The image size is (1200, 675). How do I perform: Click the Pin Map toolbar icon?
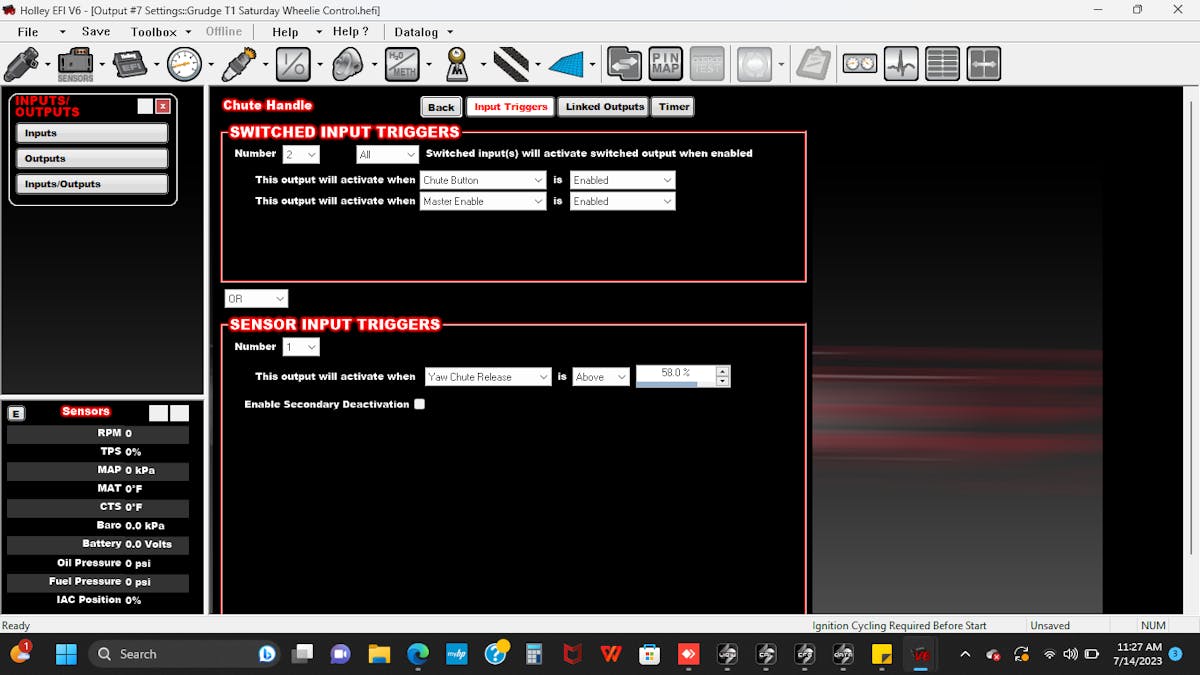click(x=665, y=64)
